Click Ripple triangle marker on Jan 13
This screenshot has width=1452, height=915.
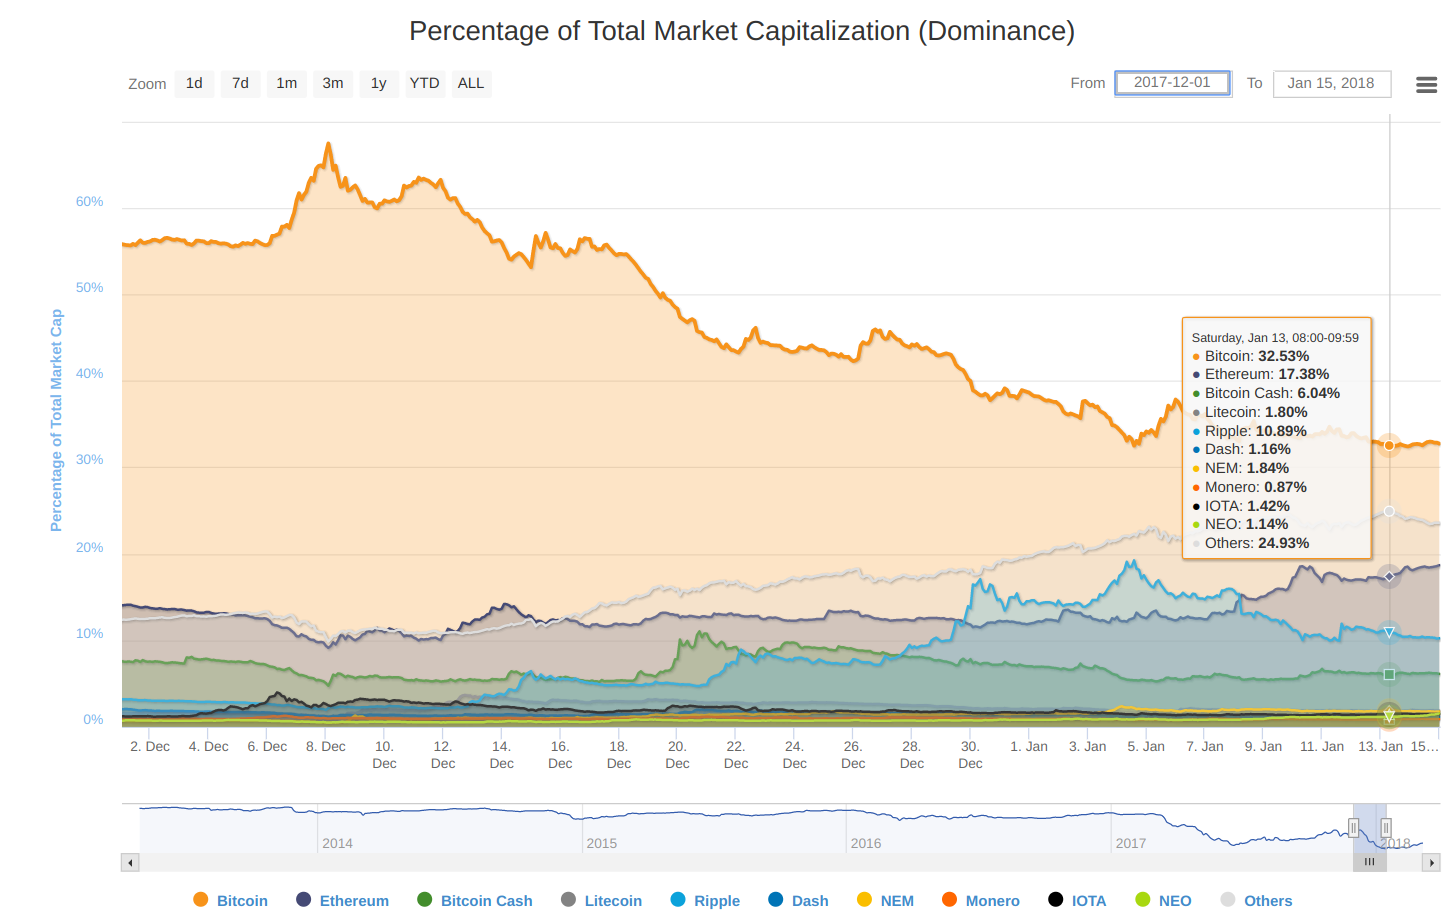click(x=1389, y=632)
